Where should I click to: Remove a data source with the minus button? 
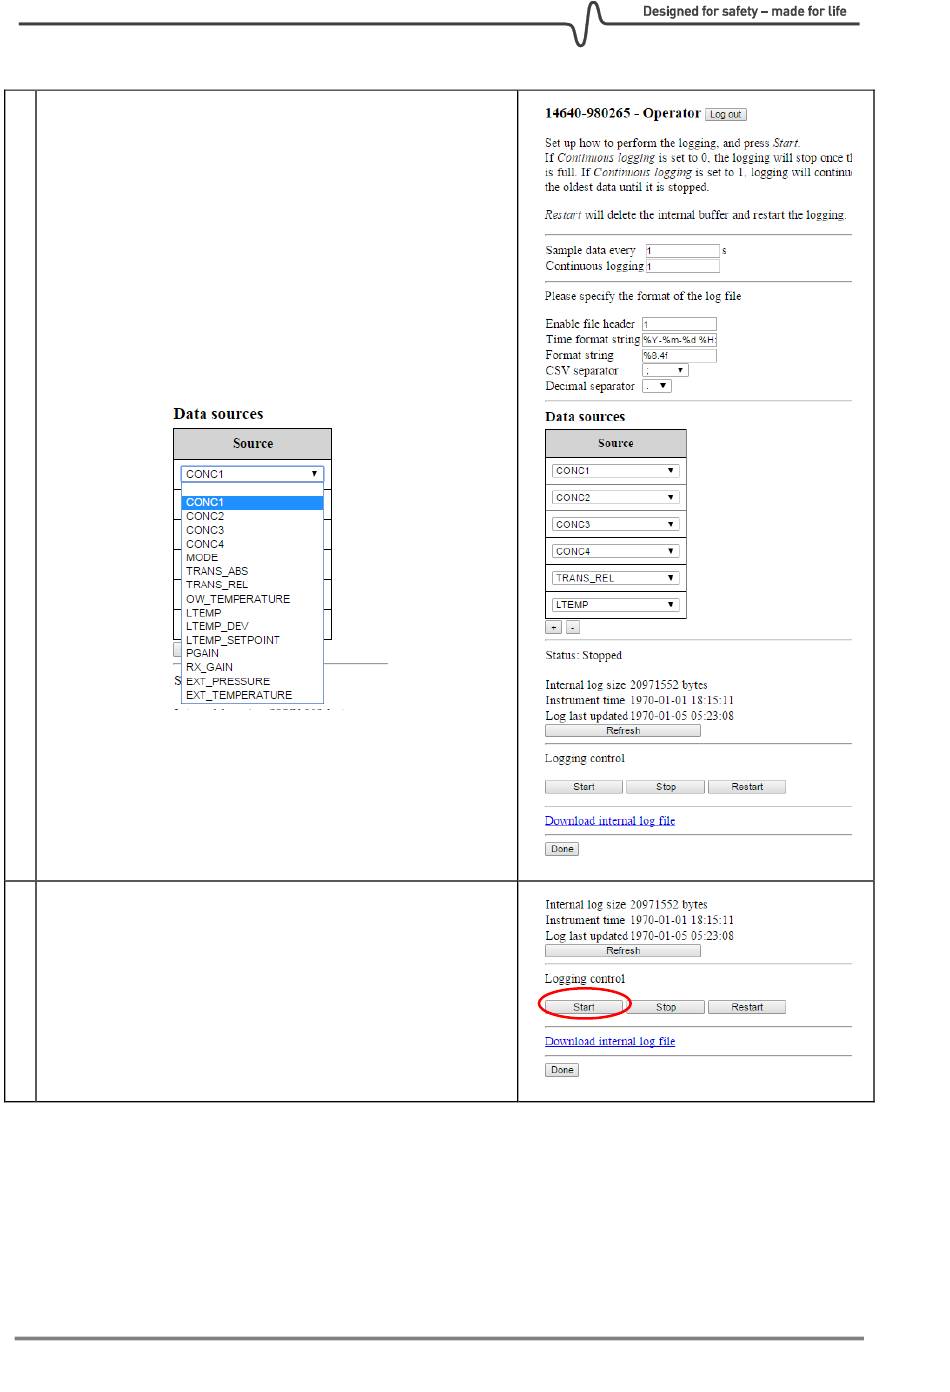573,628
